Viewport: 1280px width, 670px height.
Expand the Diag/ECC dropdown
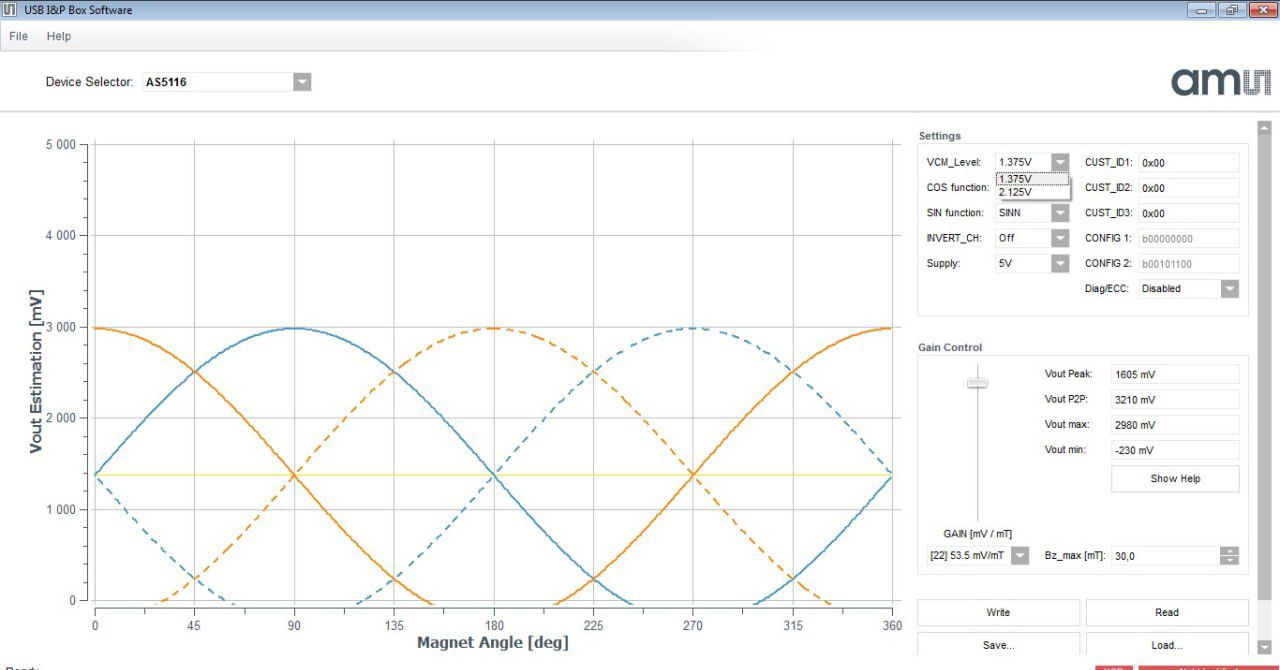(x=1229, y=288)
